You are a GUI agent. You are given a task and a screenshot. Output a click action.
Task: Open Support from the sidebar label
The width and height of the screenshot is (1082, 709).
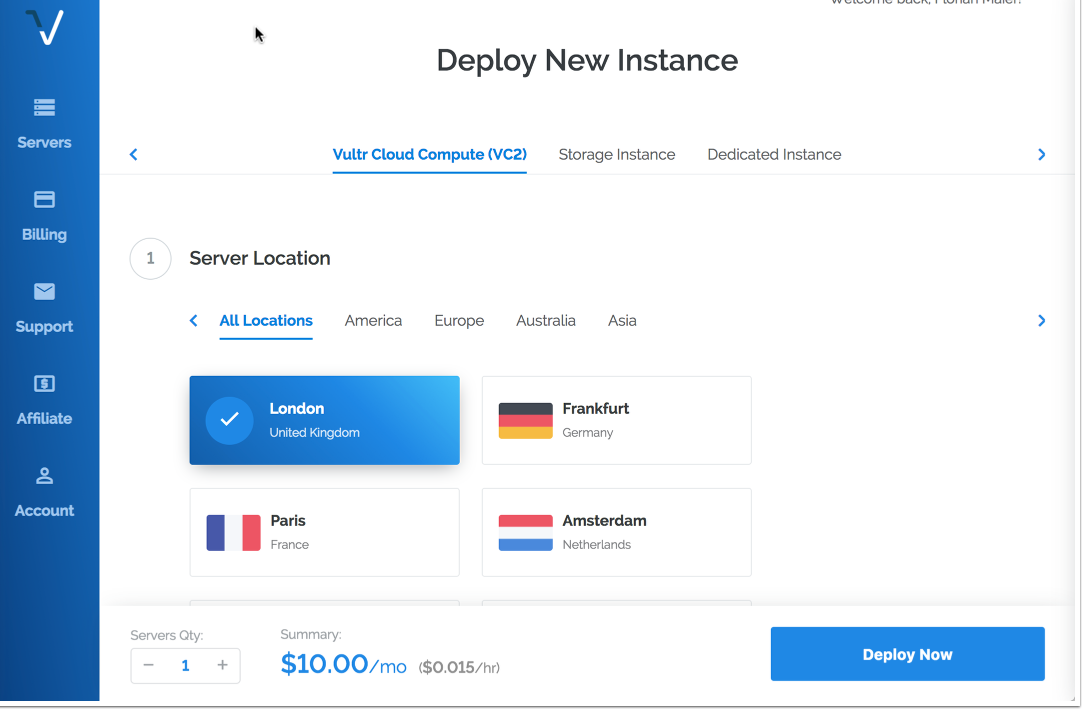click(44, 327)
